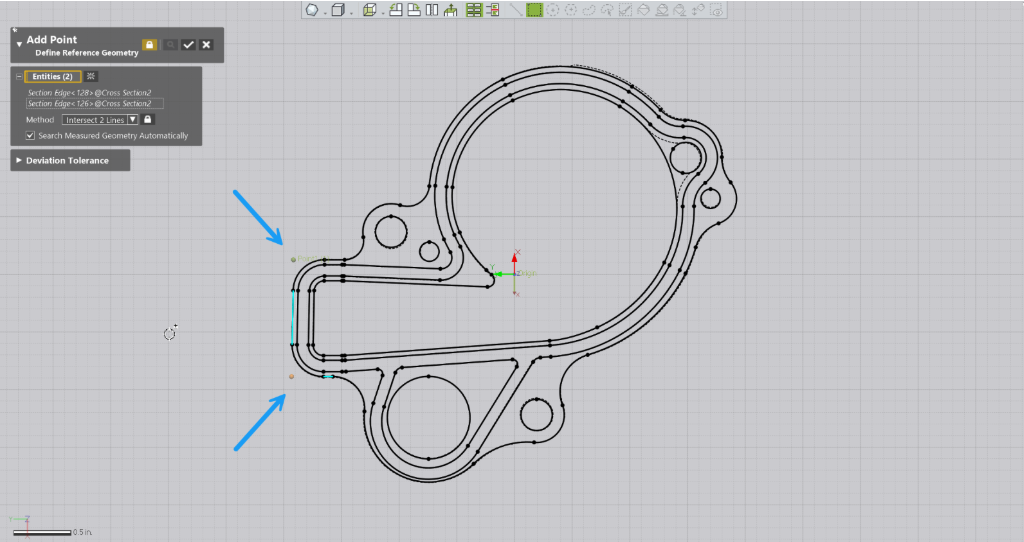1024x542 pixels.
Task: Select the green rectangle selection mode tool
Action: point(535,10)
